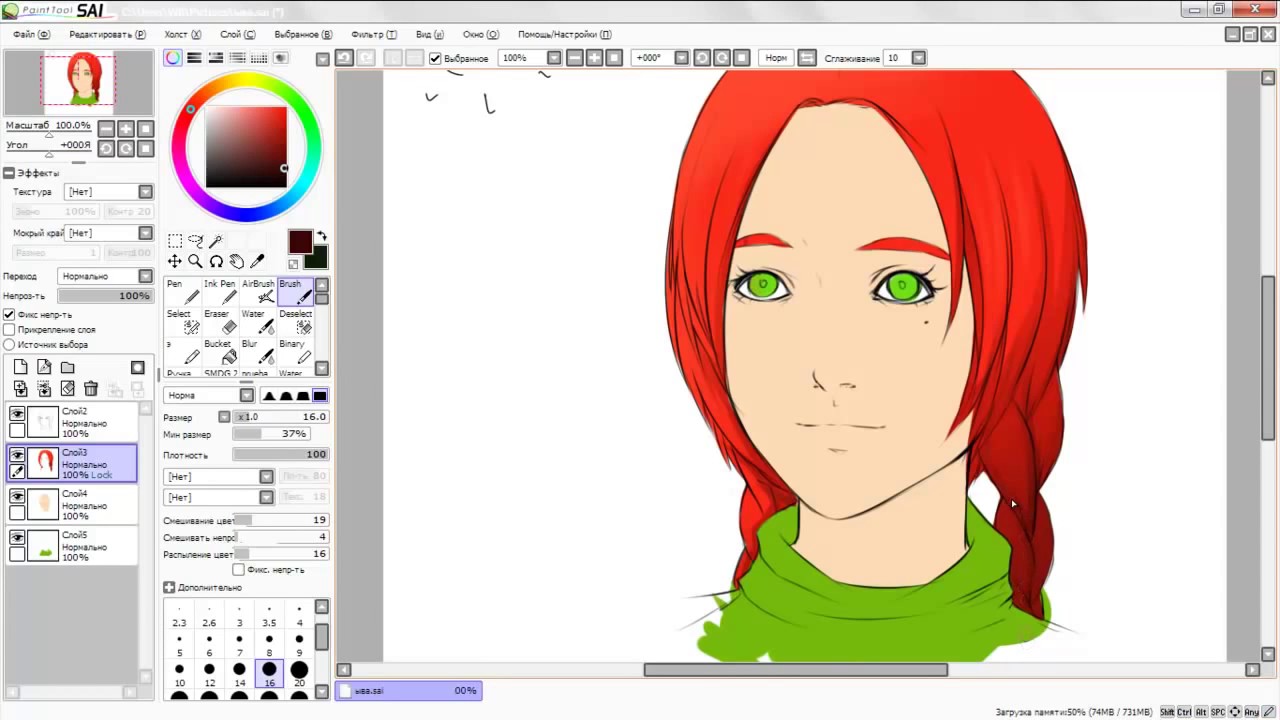Image resolution: width=1280 pixels, height=720 pixels.
Task: Hide layer Слой2 with its eye icon
Action: [17, 413]
